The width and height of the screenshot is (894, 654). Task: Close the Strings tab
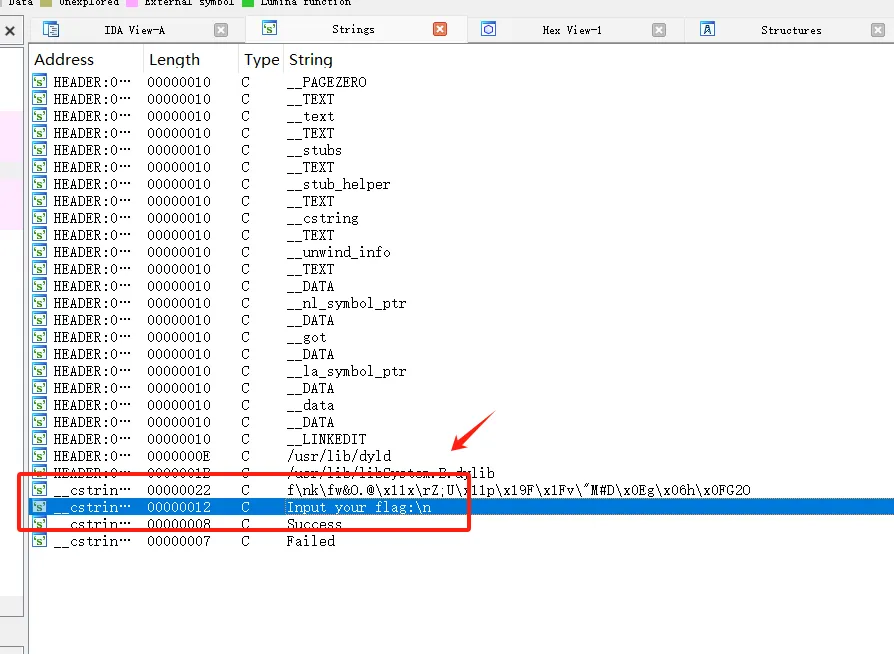[x=439, y=29]
